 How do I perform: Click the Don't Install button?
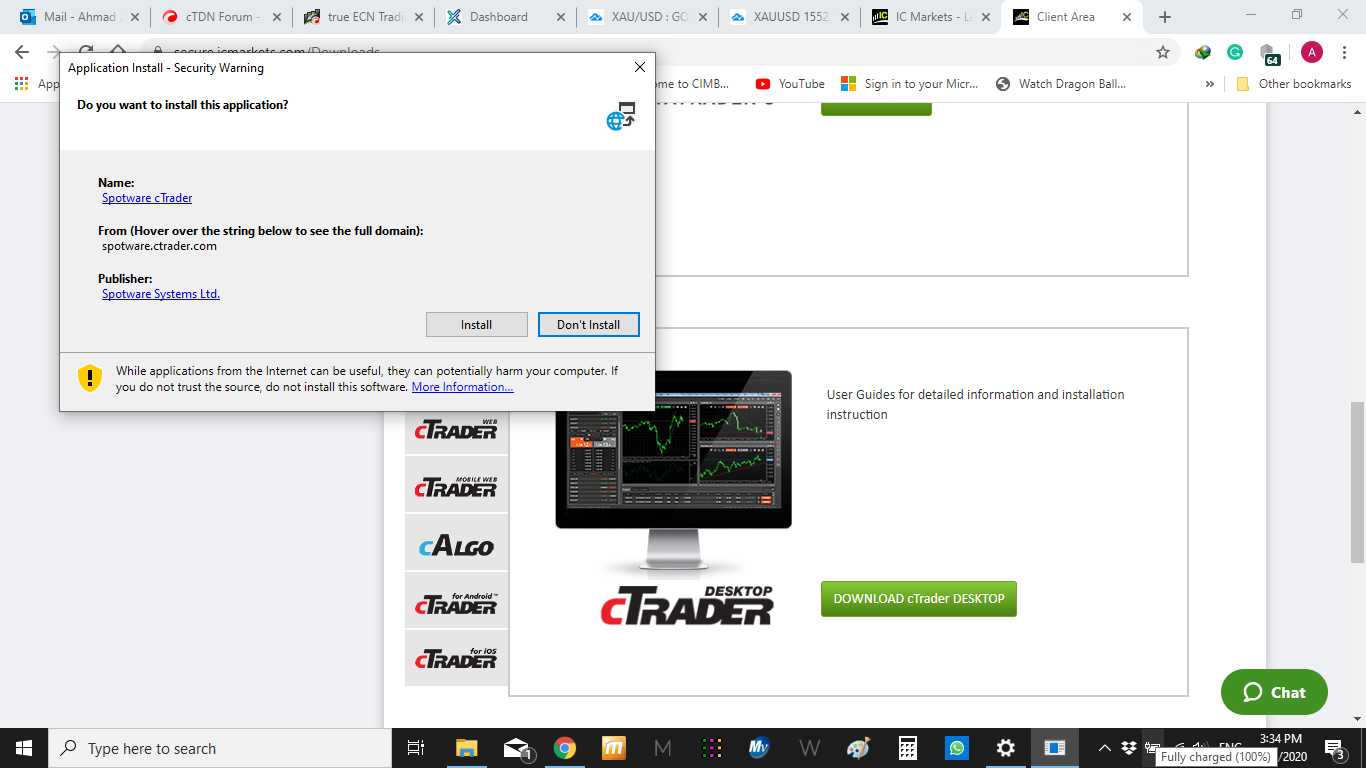pyautogui.click(x=588, y=324)
